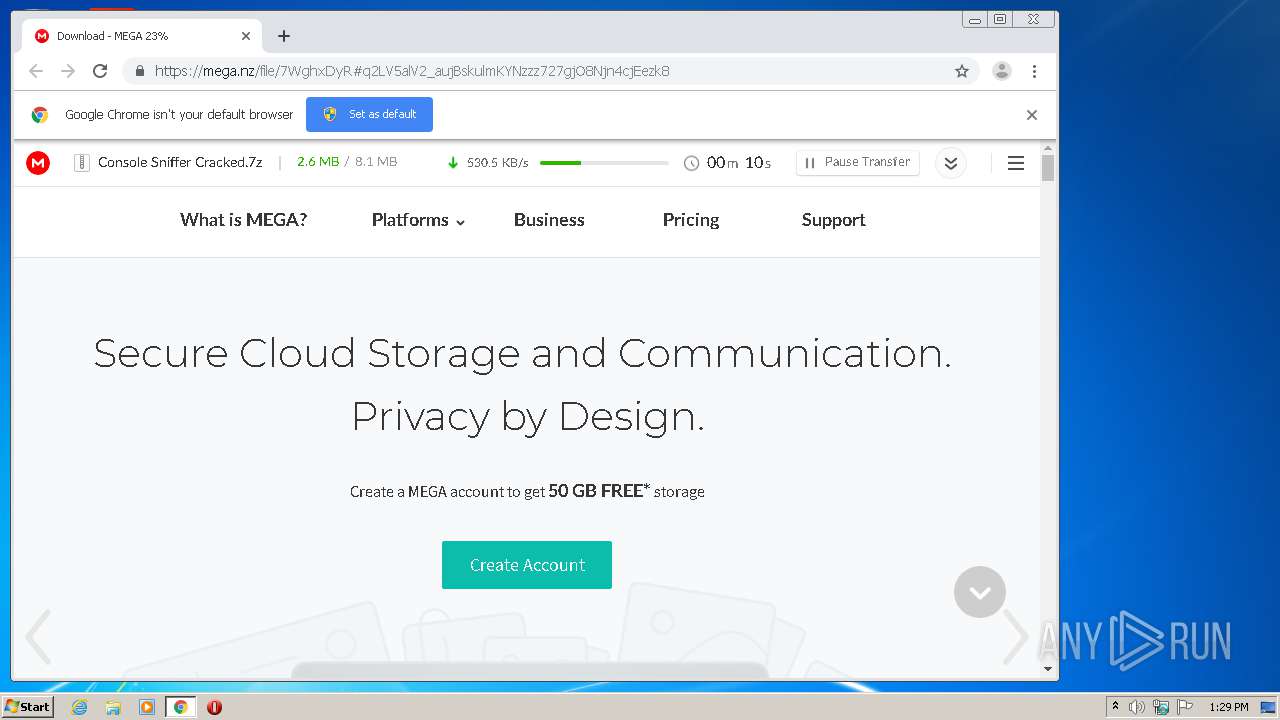This screenshot has height=720, width=1280.
Task: Click the 530.5 KB/s speed text
Action: (x=497, y=163)
